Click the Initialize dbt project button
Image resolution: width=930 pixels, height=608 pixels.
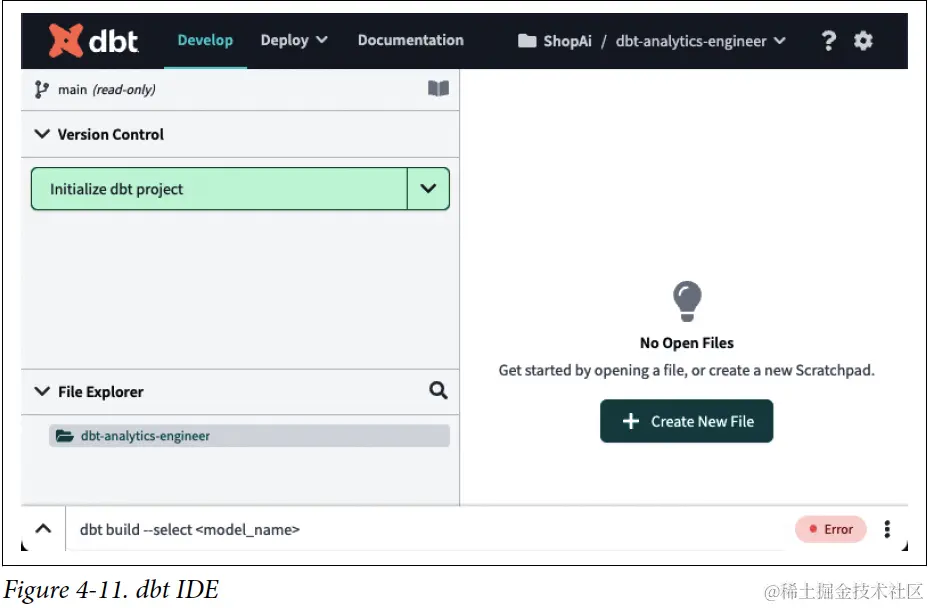[219, 189]
